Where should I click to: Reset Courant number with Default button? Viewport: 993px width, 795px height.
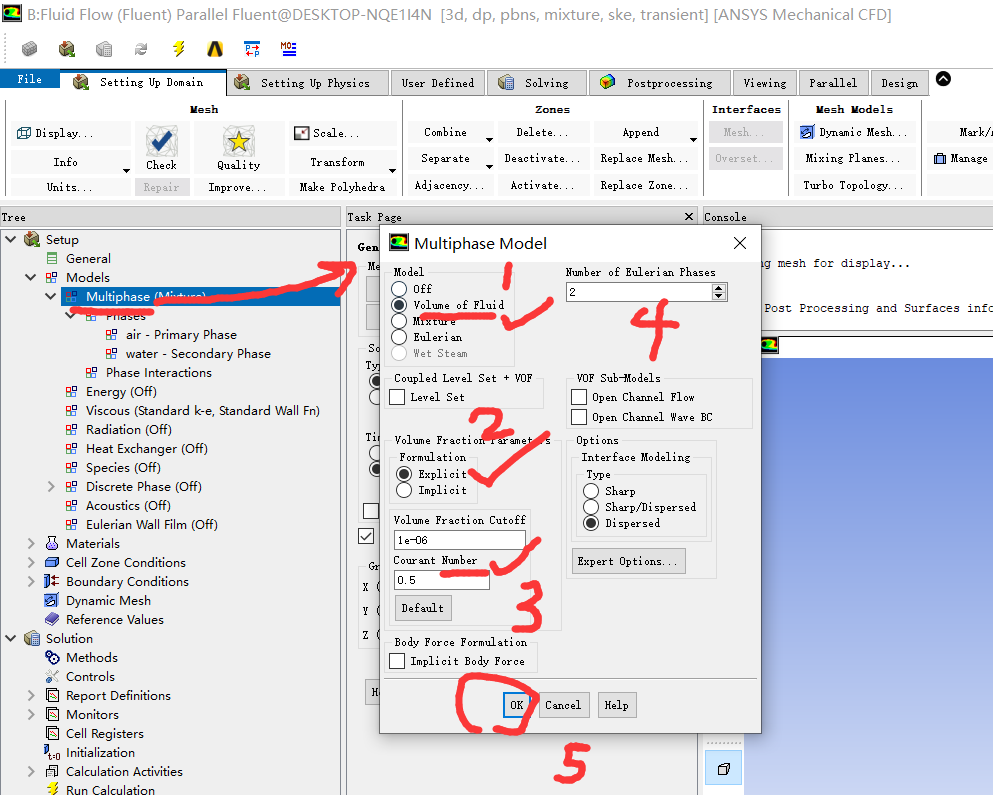pos(423,608)
